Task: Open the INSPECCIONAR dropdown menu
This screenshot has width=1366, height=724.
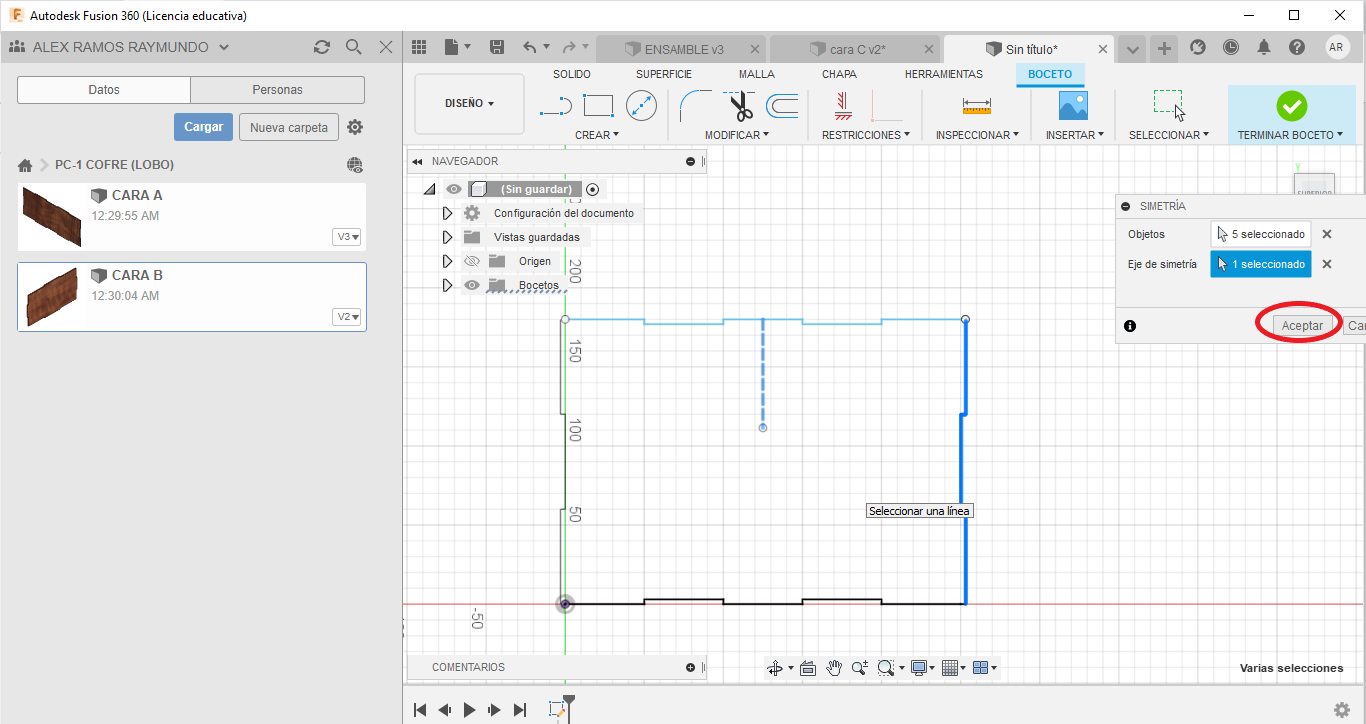Action: [x=977, y=135]
